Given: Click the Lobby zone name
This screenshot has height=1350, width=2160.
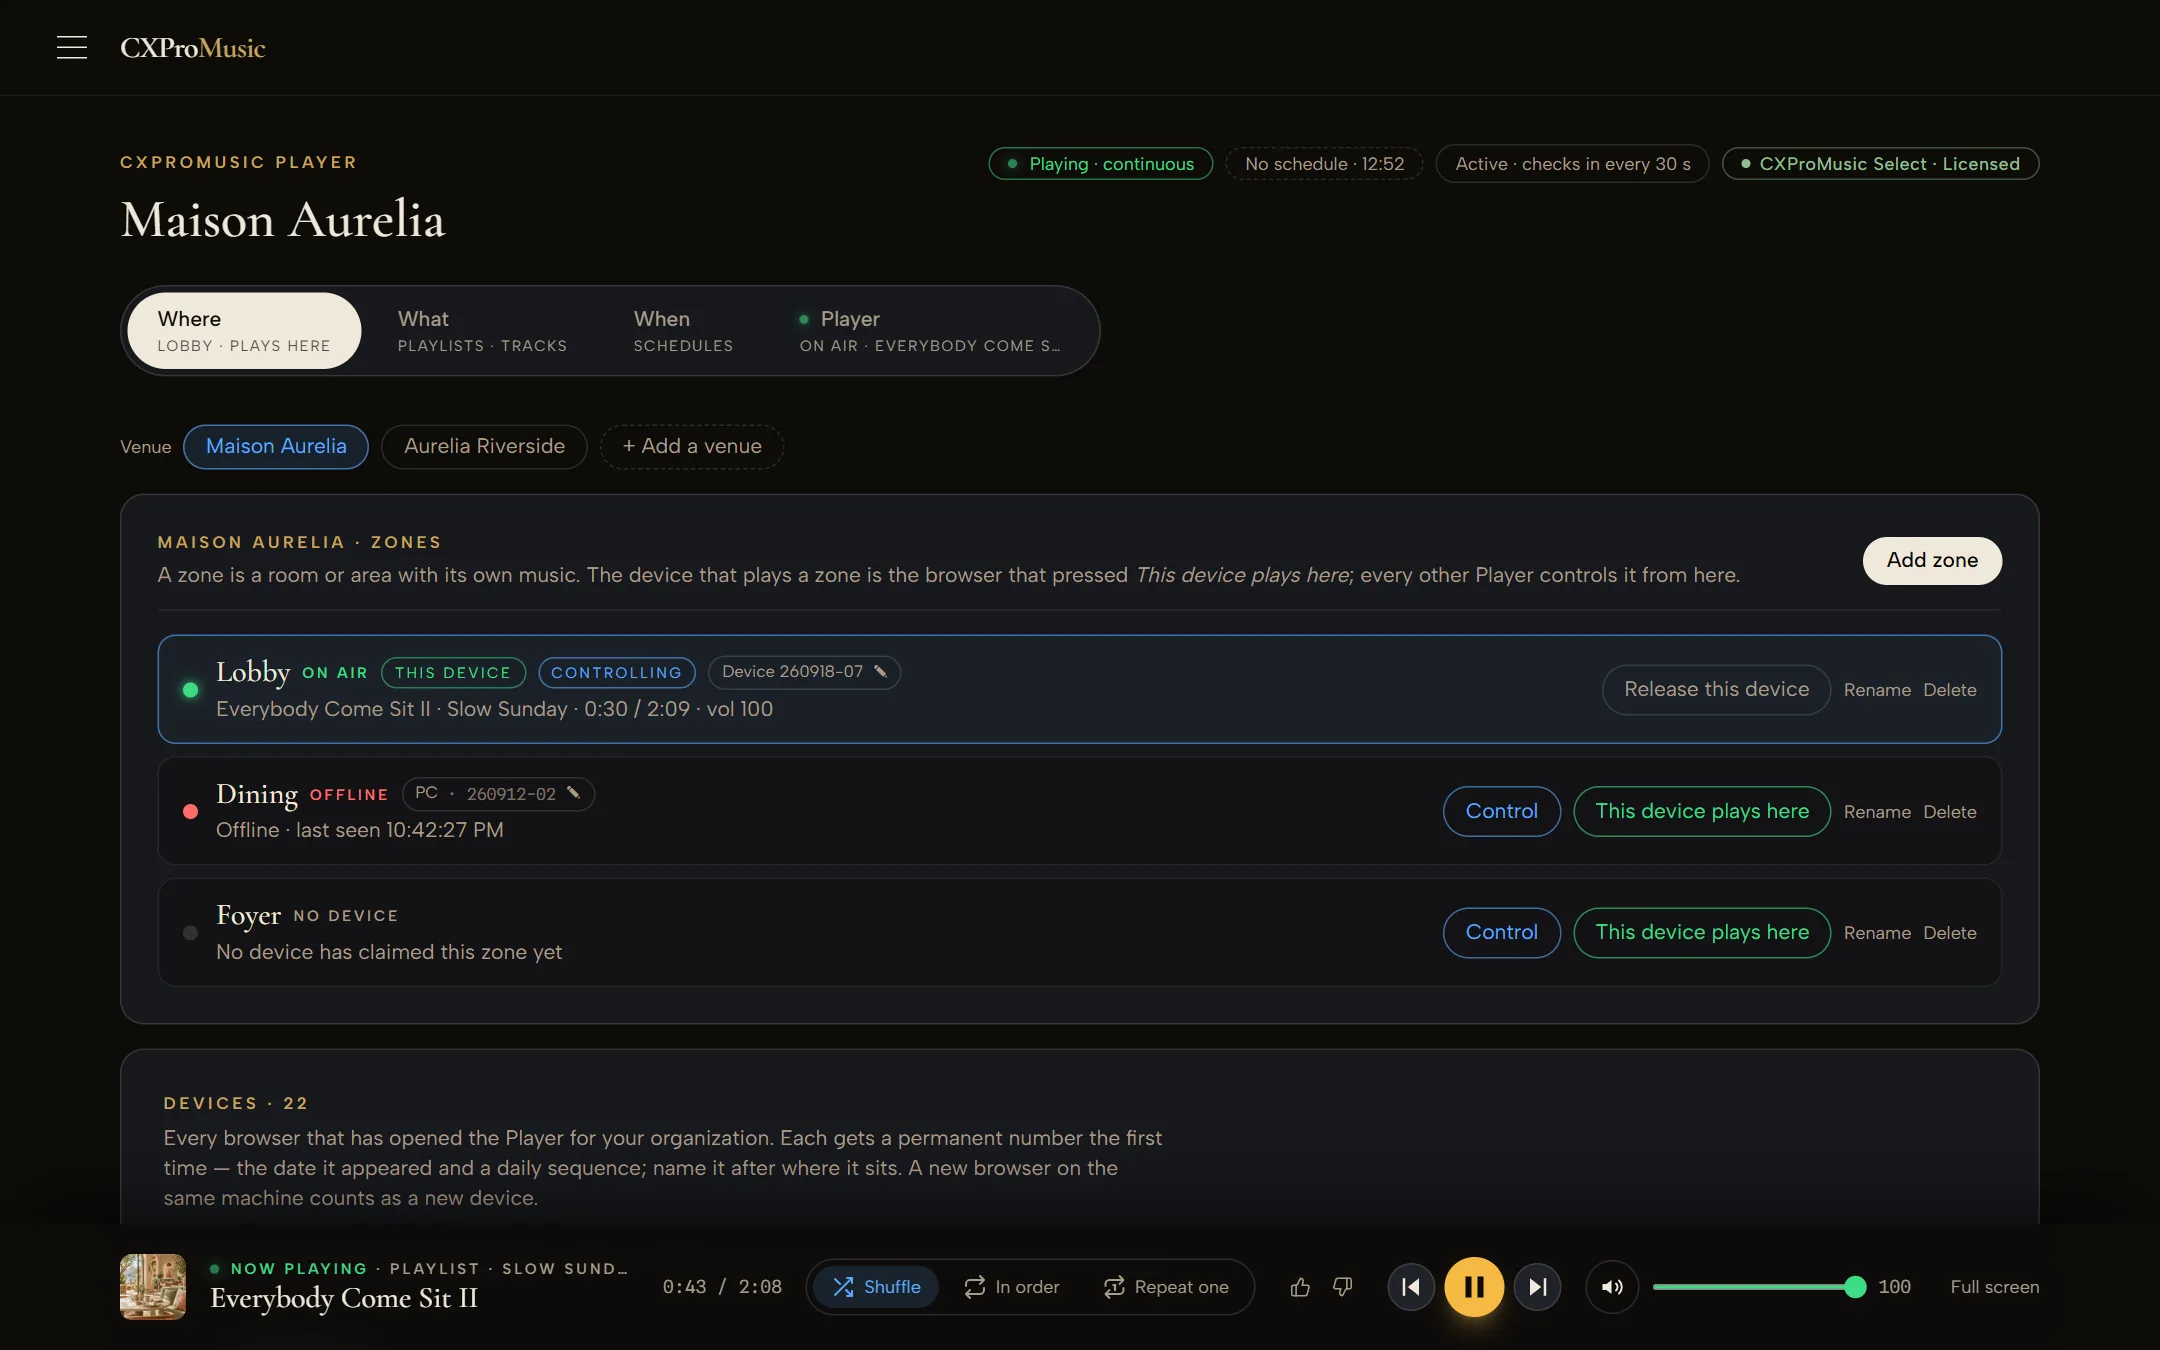Looking at the screenshot, I should click(x=253, y=671).
